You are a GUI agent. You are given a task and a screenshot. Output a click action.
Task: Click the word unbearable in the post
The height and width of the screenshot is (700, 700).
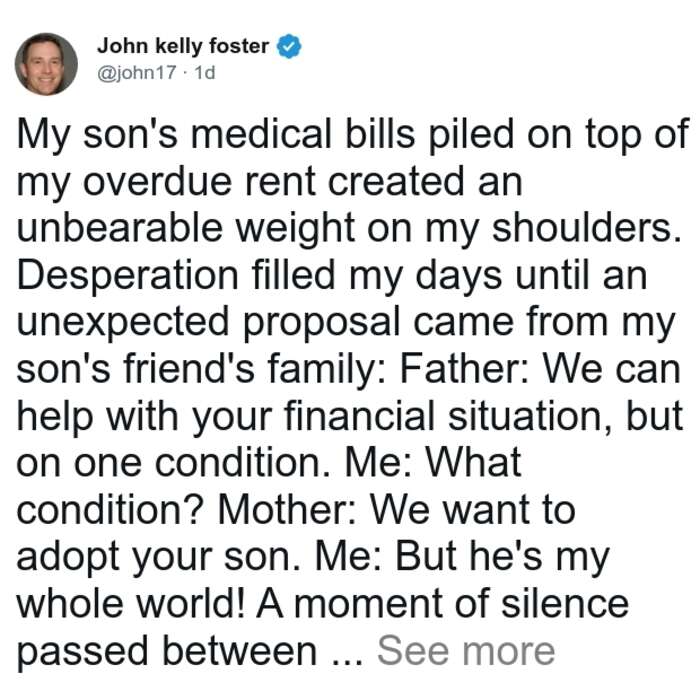[x=120, y=228]
